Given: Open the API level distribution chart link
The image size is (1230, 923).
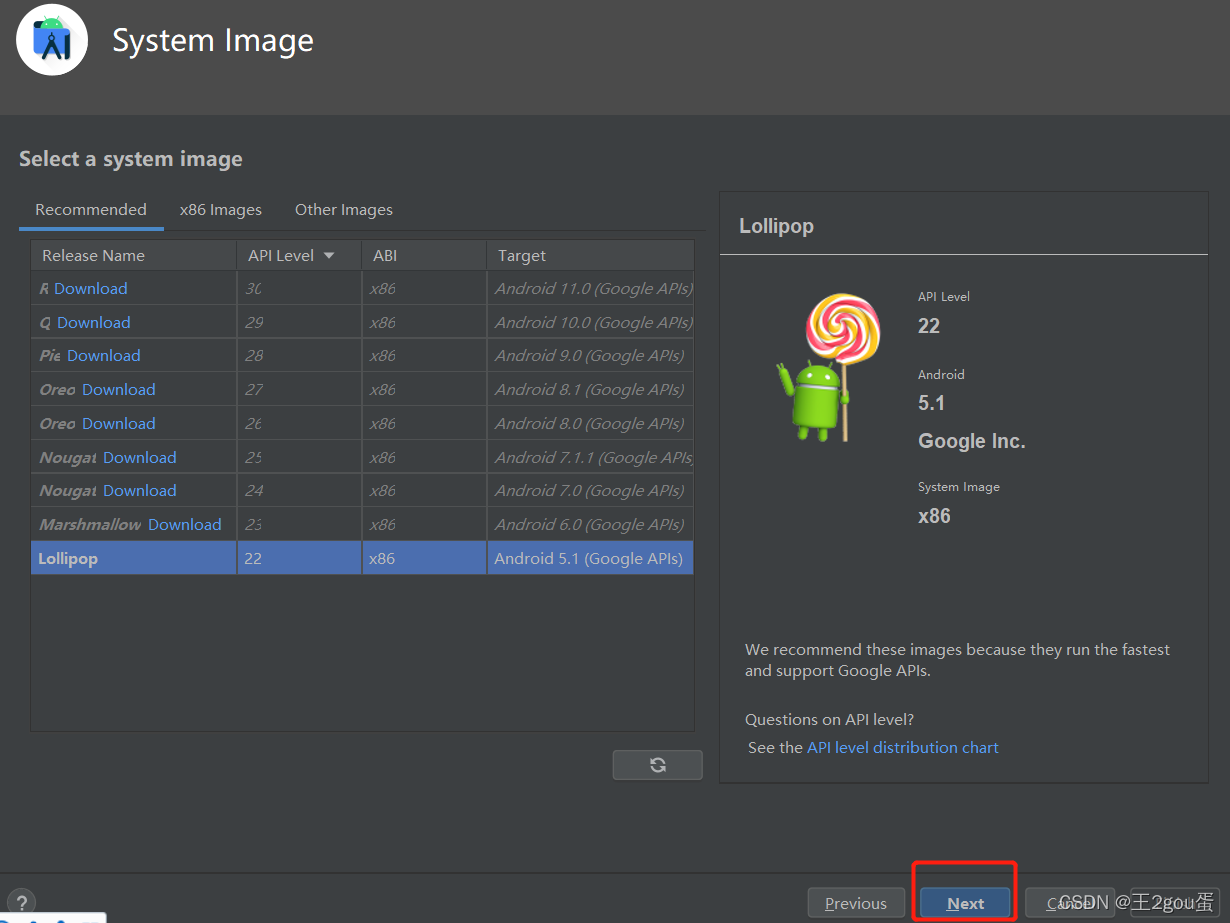Looking at the screenshot, I should pyautogui.click(x=903, y=748).
